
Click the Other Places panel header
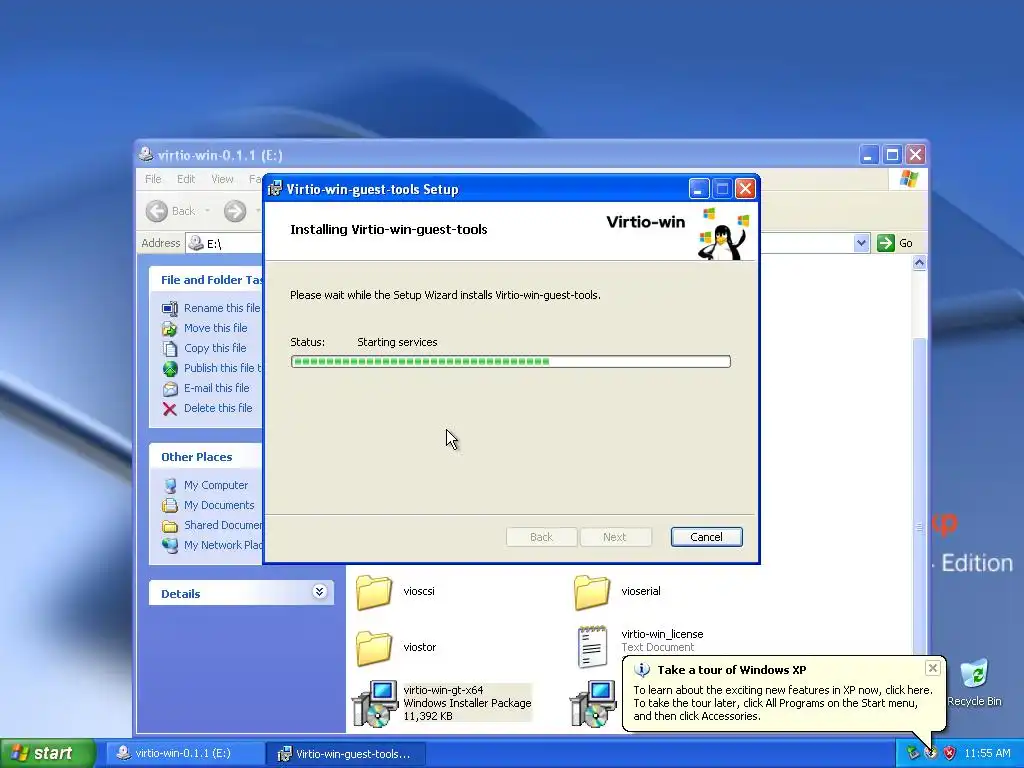click(x=206, y=456)
